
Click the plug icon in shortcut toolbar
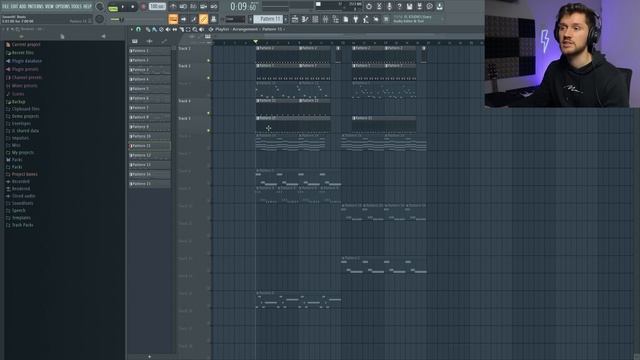pyautogui.click(x=356, y=19)
